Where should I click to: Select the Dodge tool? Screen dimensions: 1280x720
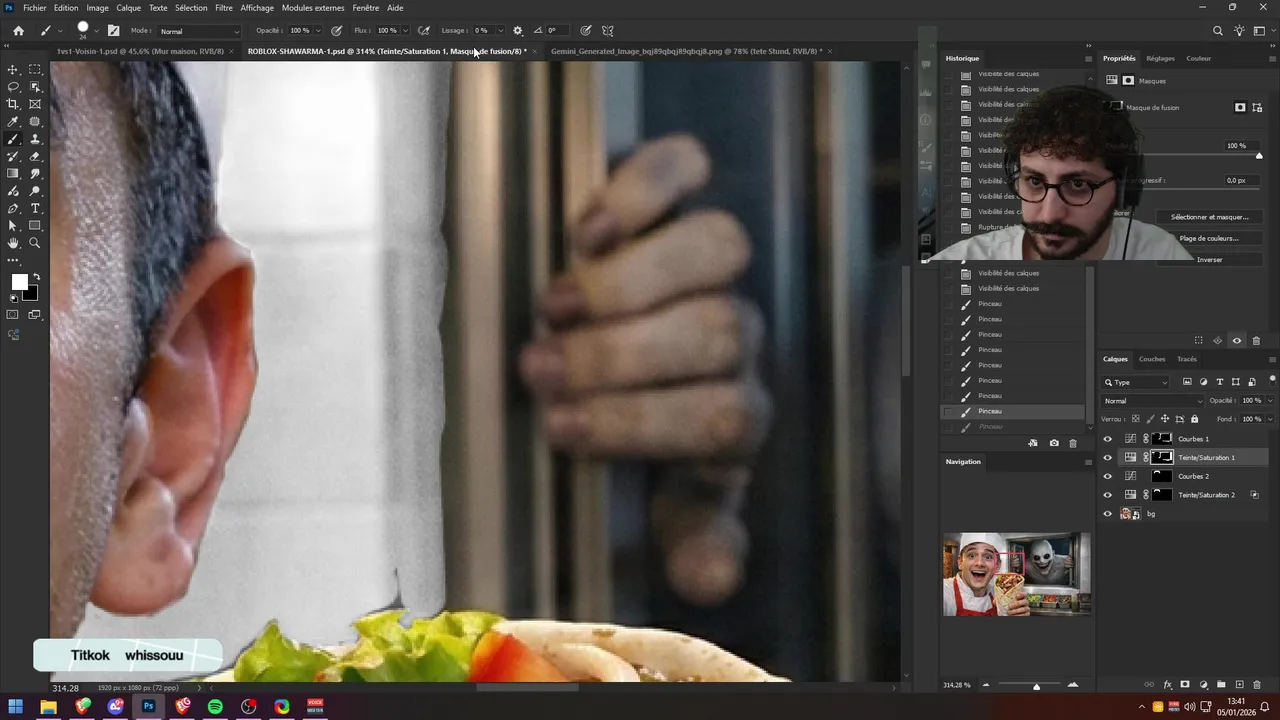[x=35, y=191]
